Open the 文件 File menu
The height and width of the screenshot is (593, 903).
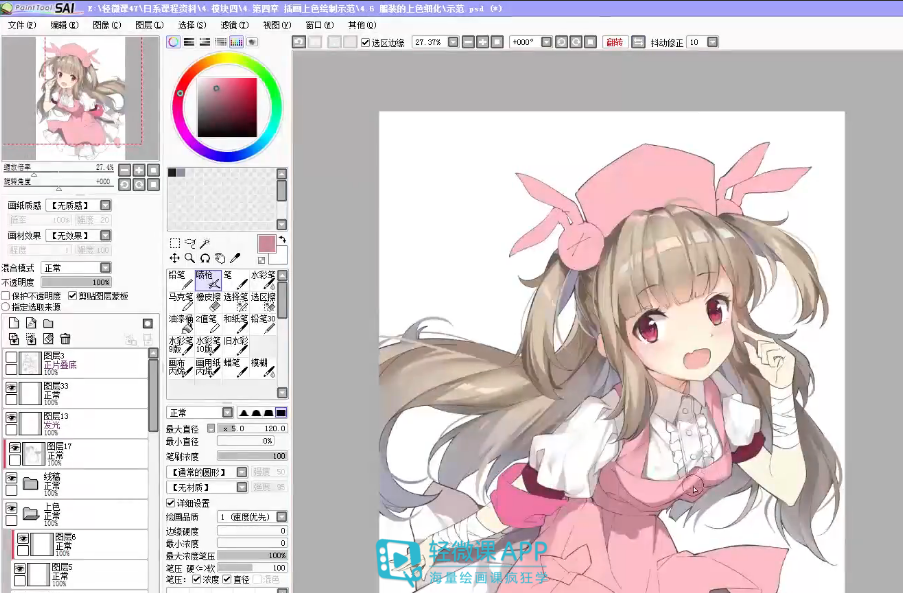click(21, 25)
